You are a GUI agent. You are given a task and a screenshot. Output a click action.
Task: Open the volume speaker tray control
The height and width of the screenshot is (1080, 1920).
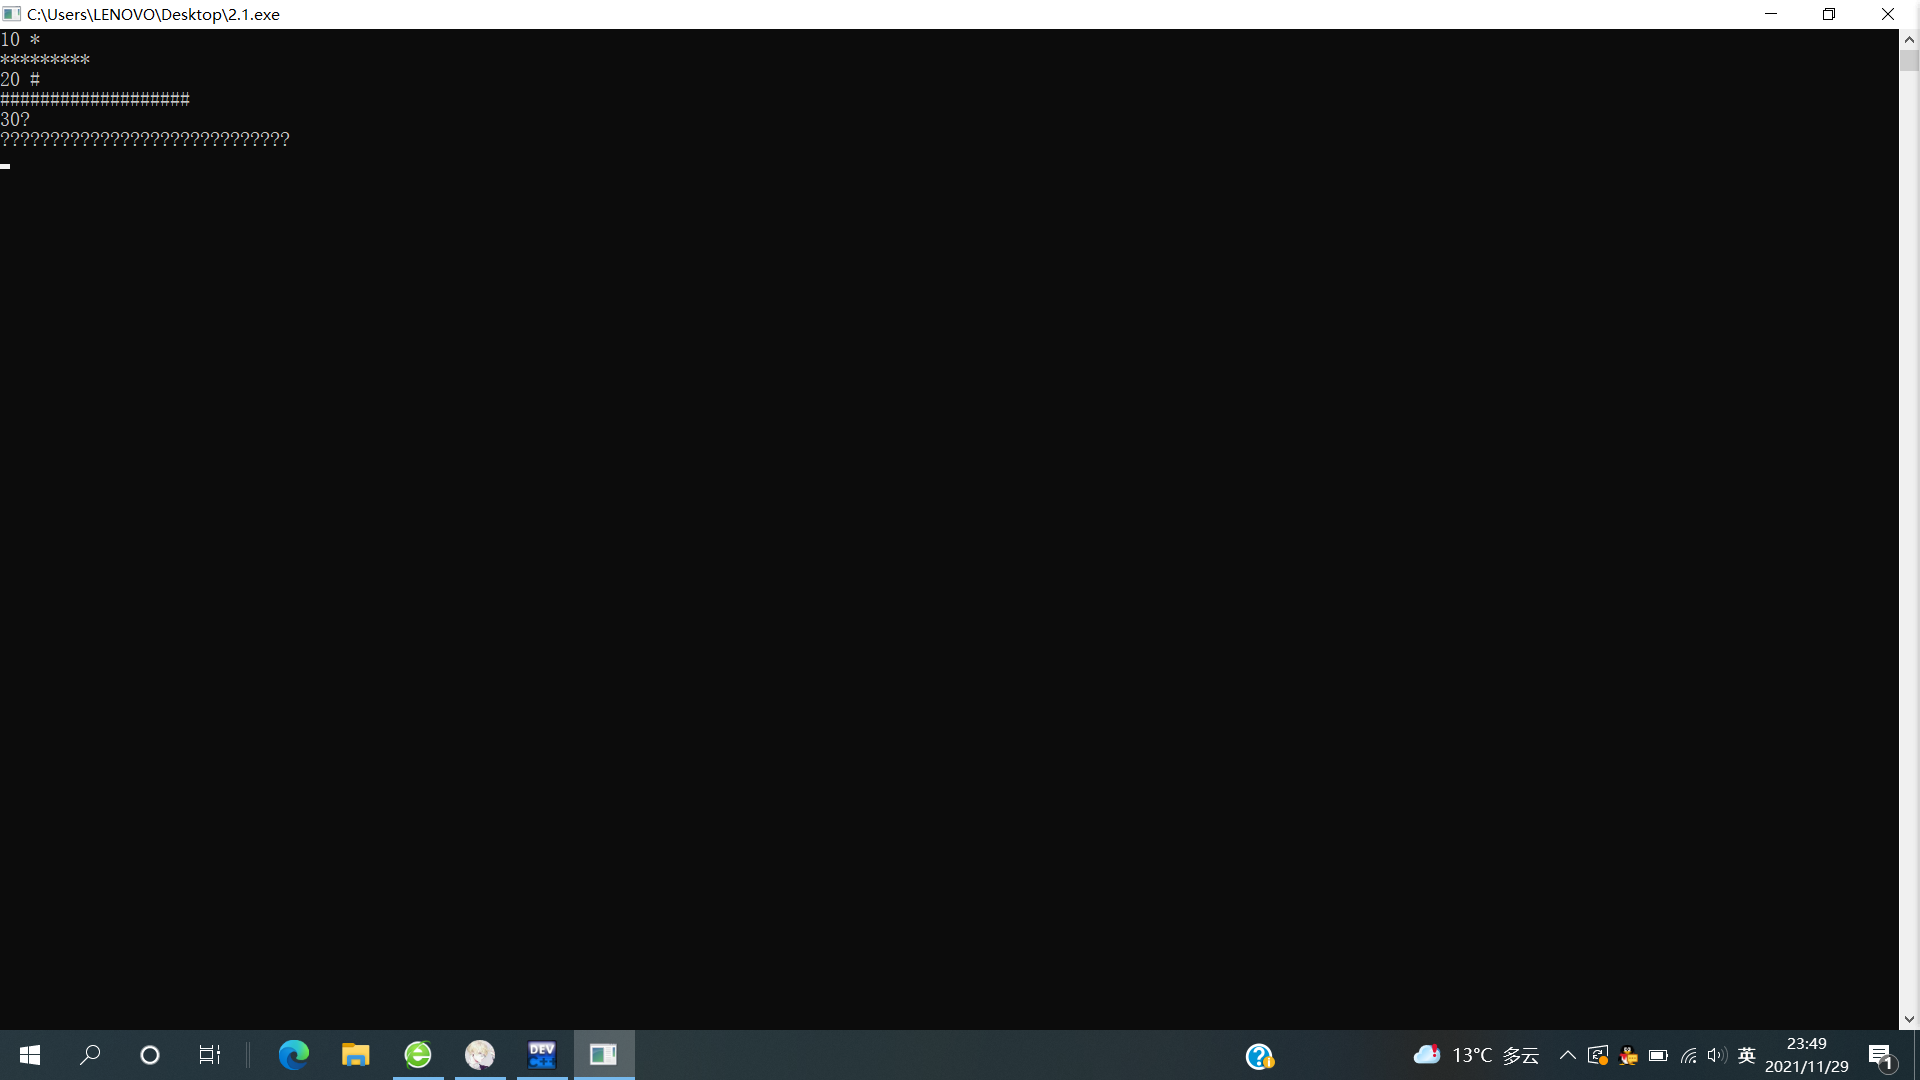click(1716, 1055)
